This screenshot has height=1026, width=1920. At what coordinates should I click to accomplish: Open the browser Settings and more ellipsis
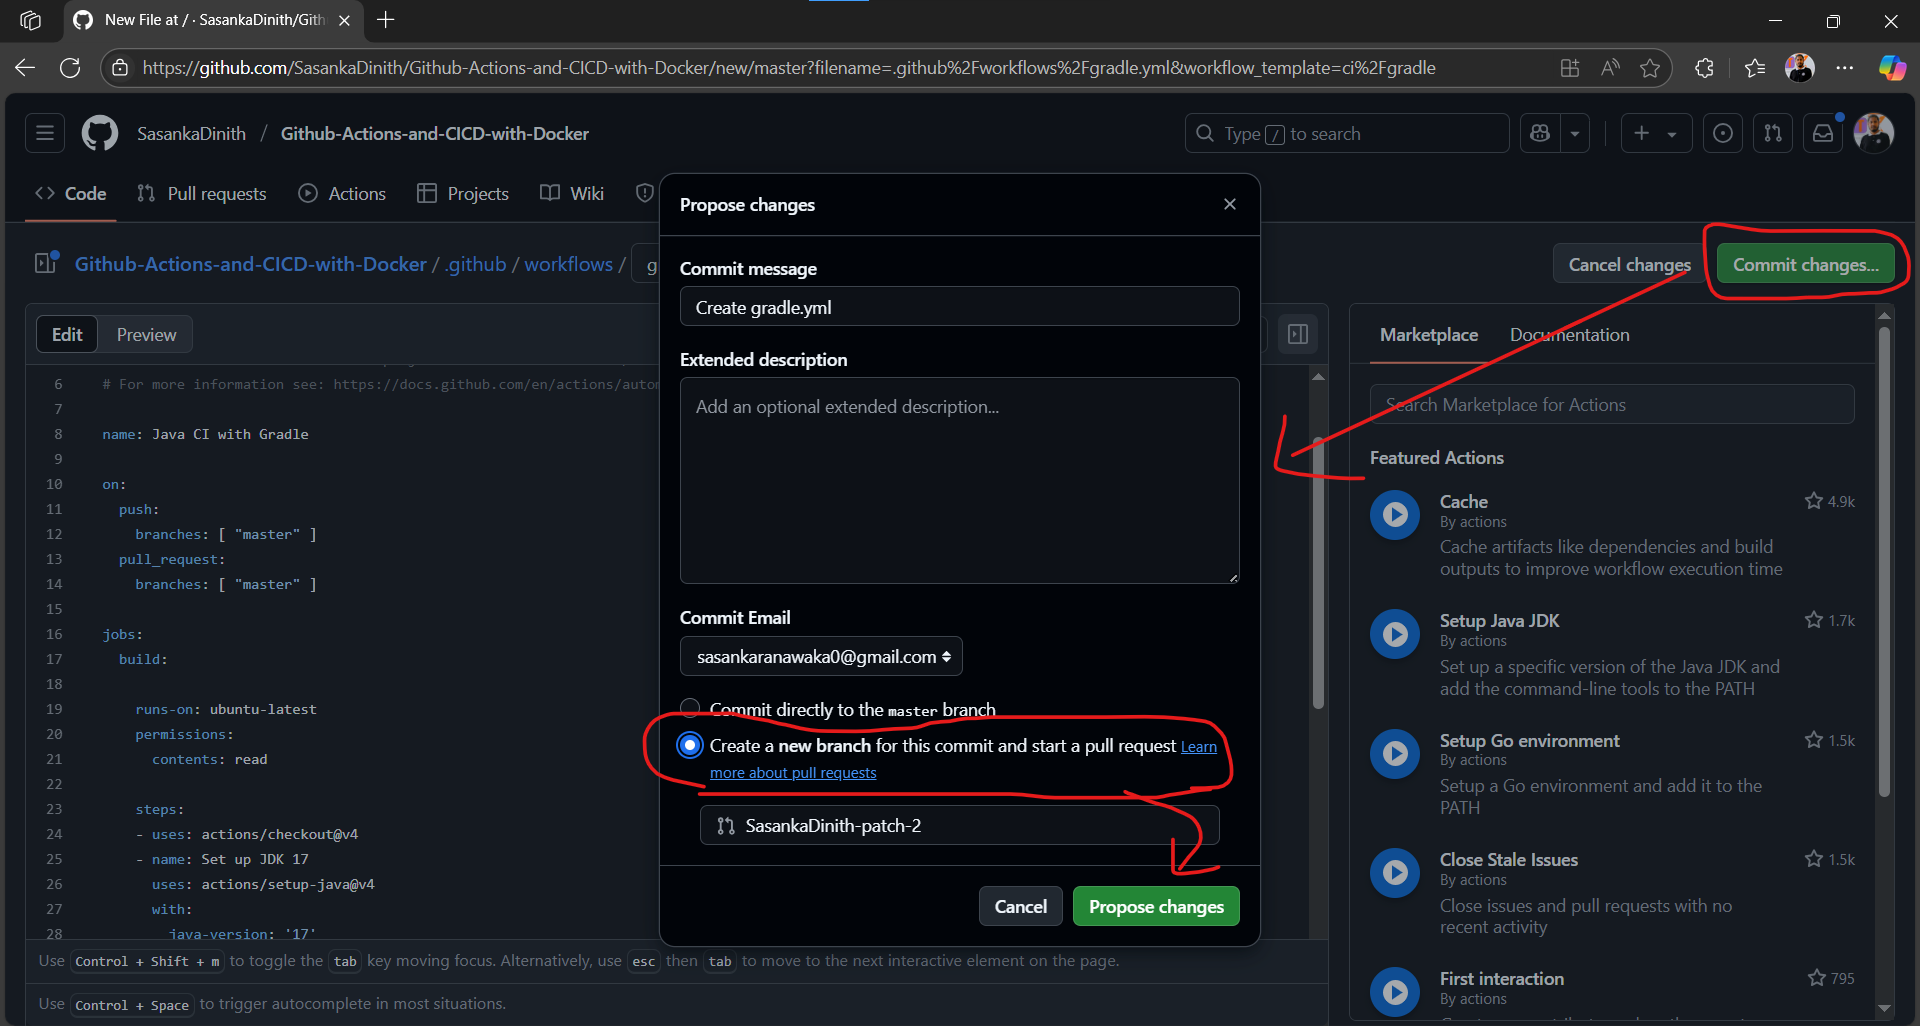click(x=1845, y=68)
